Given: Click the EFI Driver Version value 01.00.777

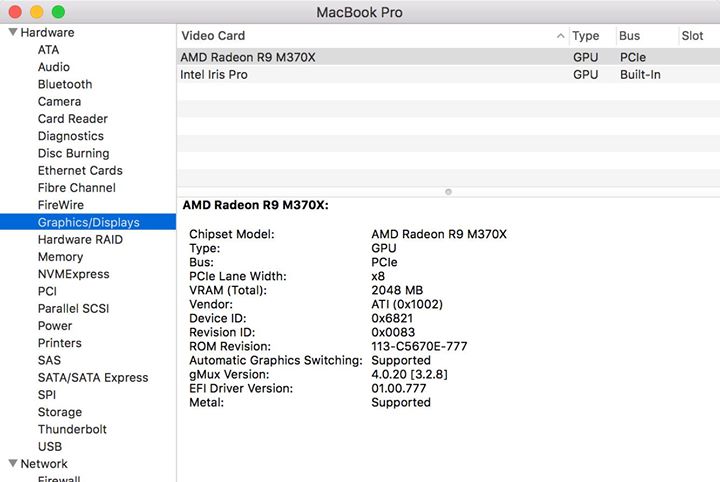Looking at the screenshot, I should [x=399, y=388].
